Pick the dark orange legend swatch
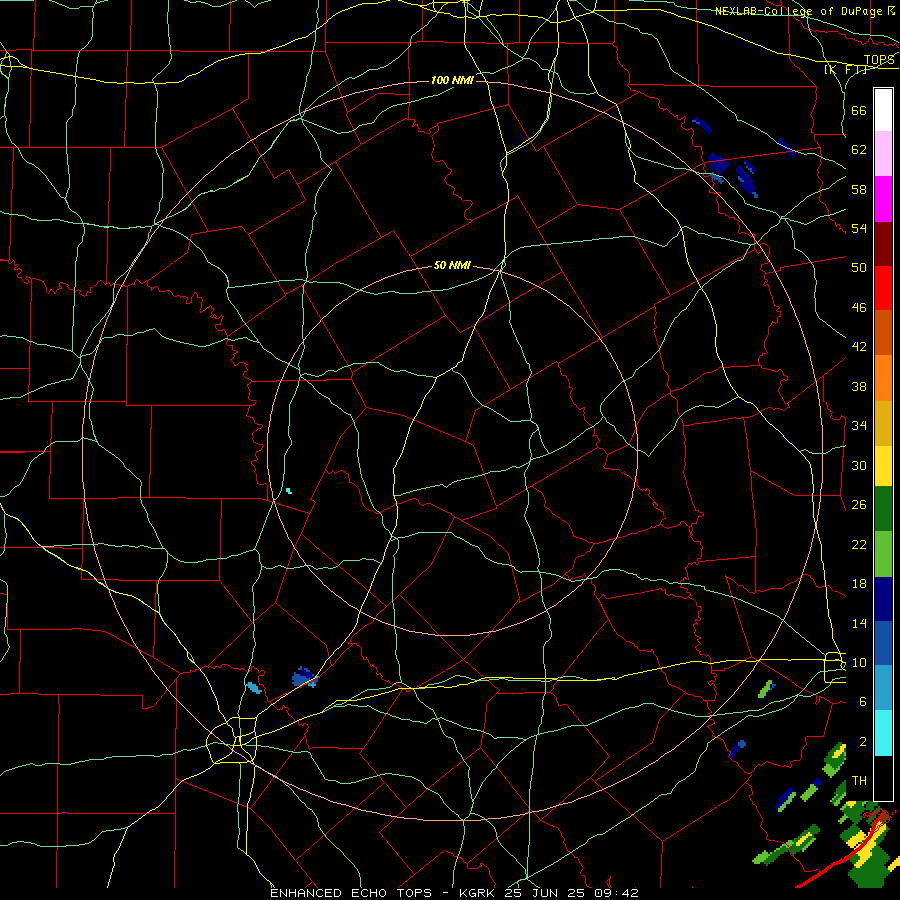This screenshot has width=900, height=900. tap(883, 332)
